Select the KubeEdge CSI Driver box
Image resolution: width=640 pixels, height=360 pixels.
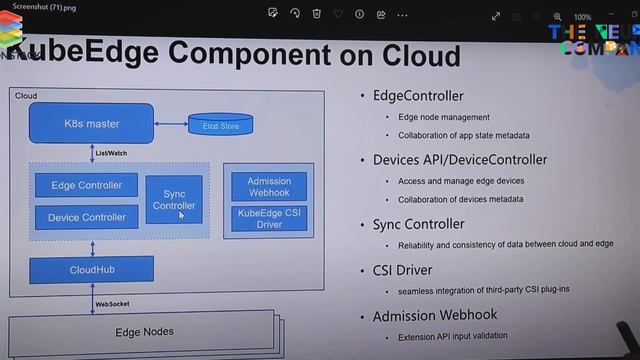tap(269, 219)
